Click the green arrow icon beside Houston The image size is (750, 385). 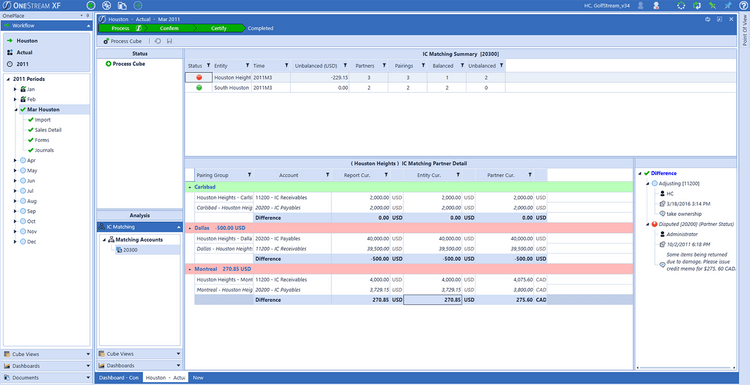pyautogui.click(x=10, y=41)
